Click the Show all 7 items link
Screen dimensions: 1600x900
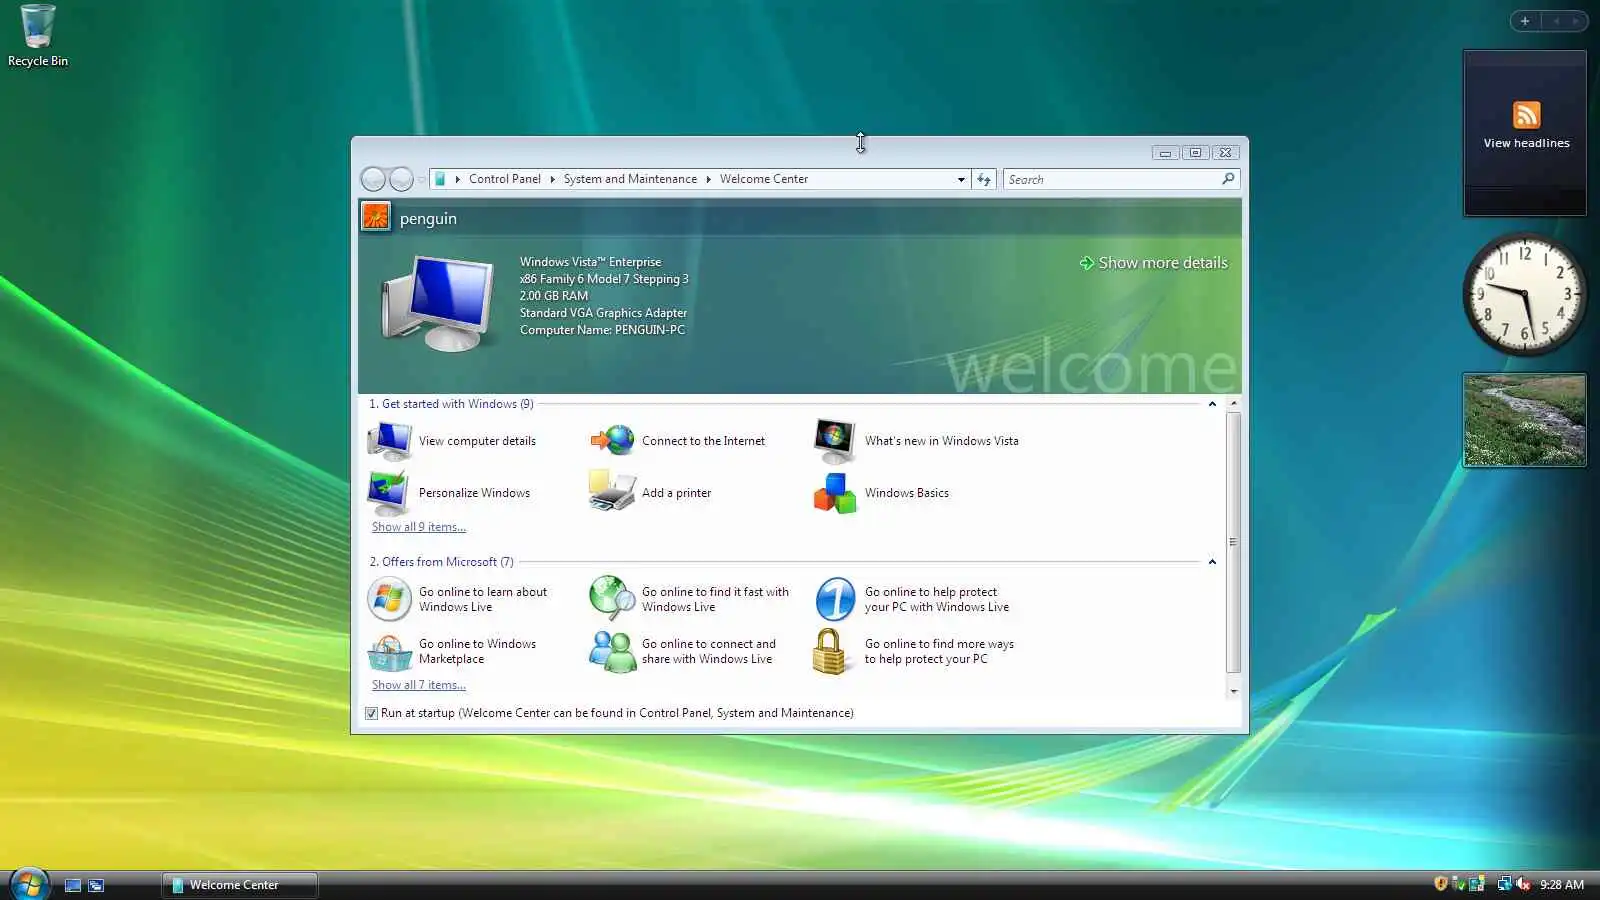point(419,685)
